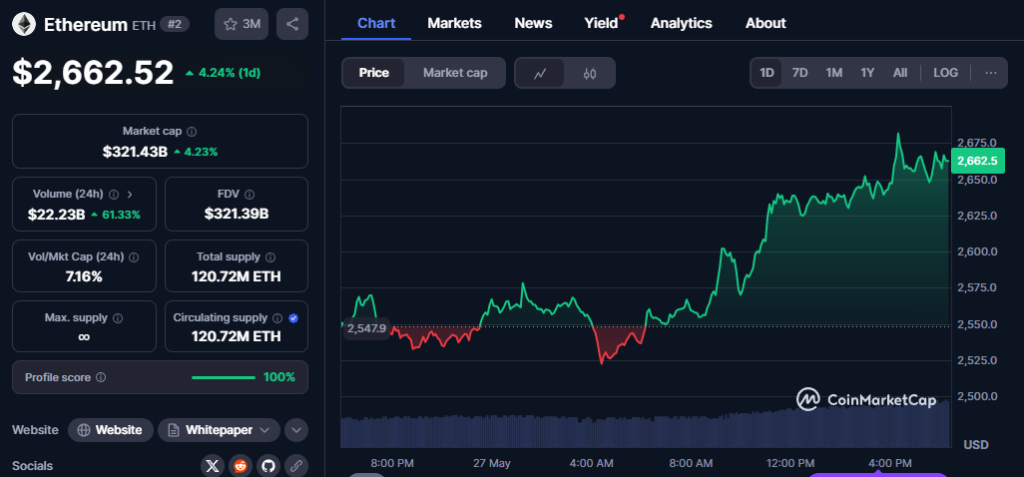This screenshot has width=1024, height=477.
Task: Open Volume (24h) details chevron arrow
Action: click(x=129, y=194)
